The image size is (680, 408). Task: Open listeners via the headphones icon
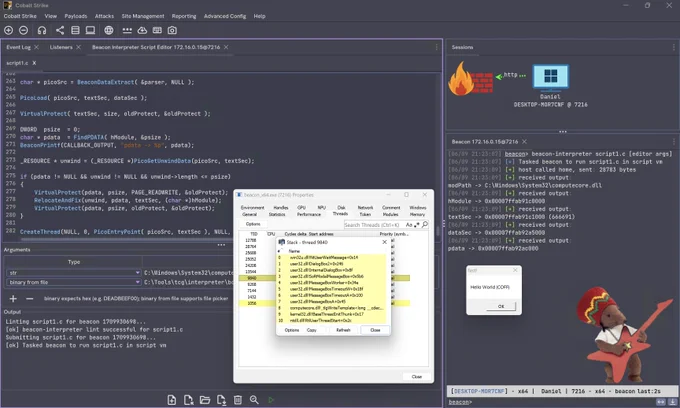coord(42,30)
